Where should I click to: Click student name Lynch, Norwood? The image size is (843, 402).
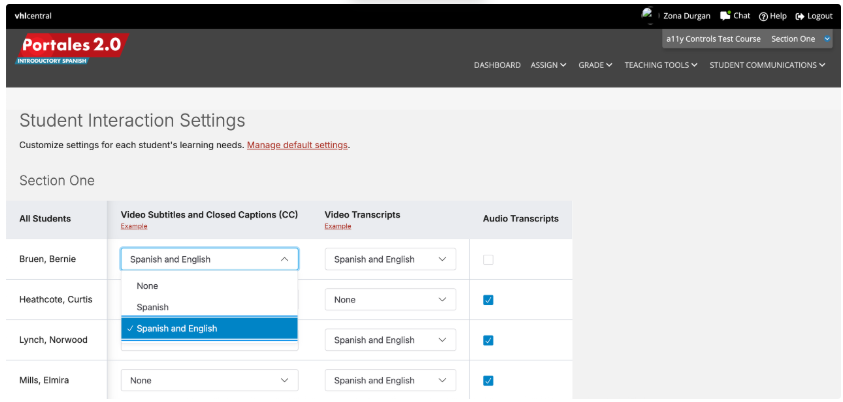pos(53,340)
